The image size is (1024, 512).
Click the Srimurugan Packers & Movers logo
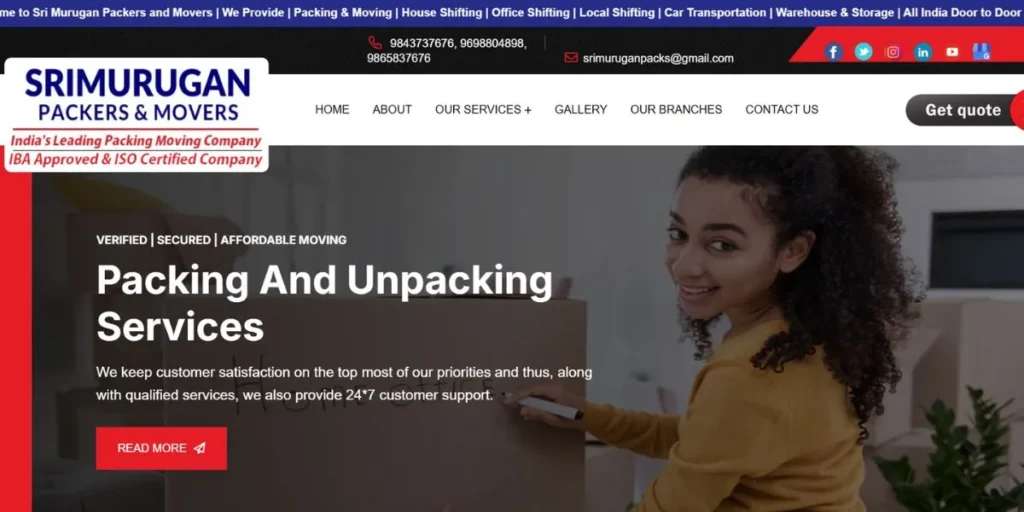coord(136,115)
